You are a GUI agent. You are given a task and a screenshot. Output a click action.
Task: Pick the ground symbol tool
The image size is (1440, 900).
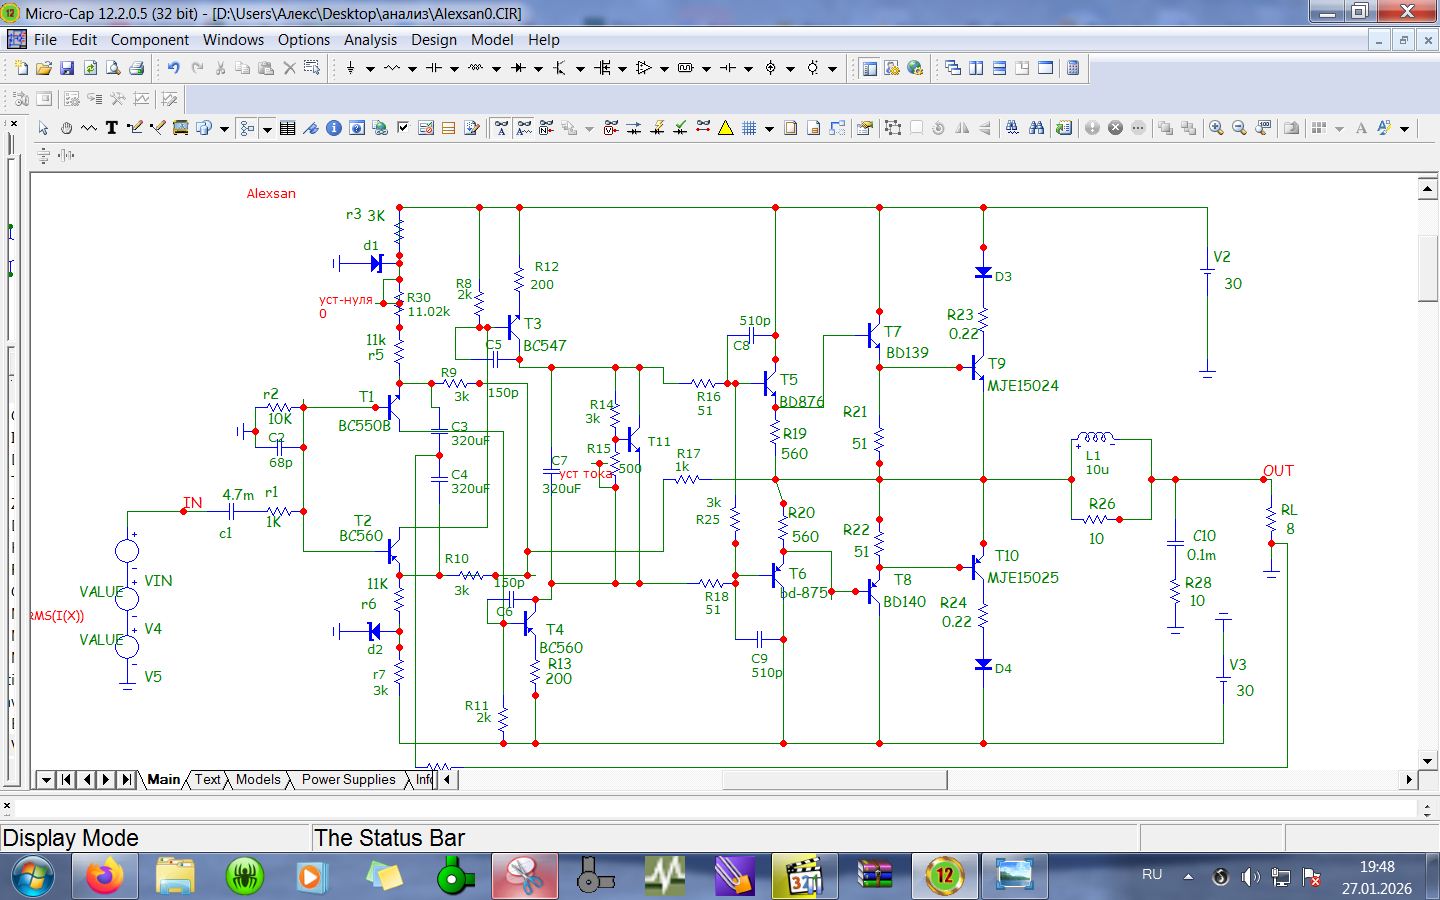coord(350,68)
